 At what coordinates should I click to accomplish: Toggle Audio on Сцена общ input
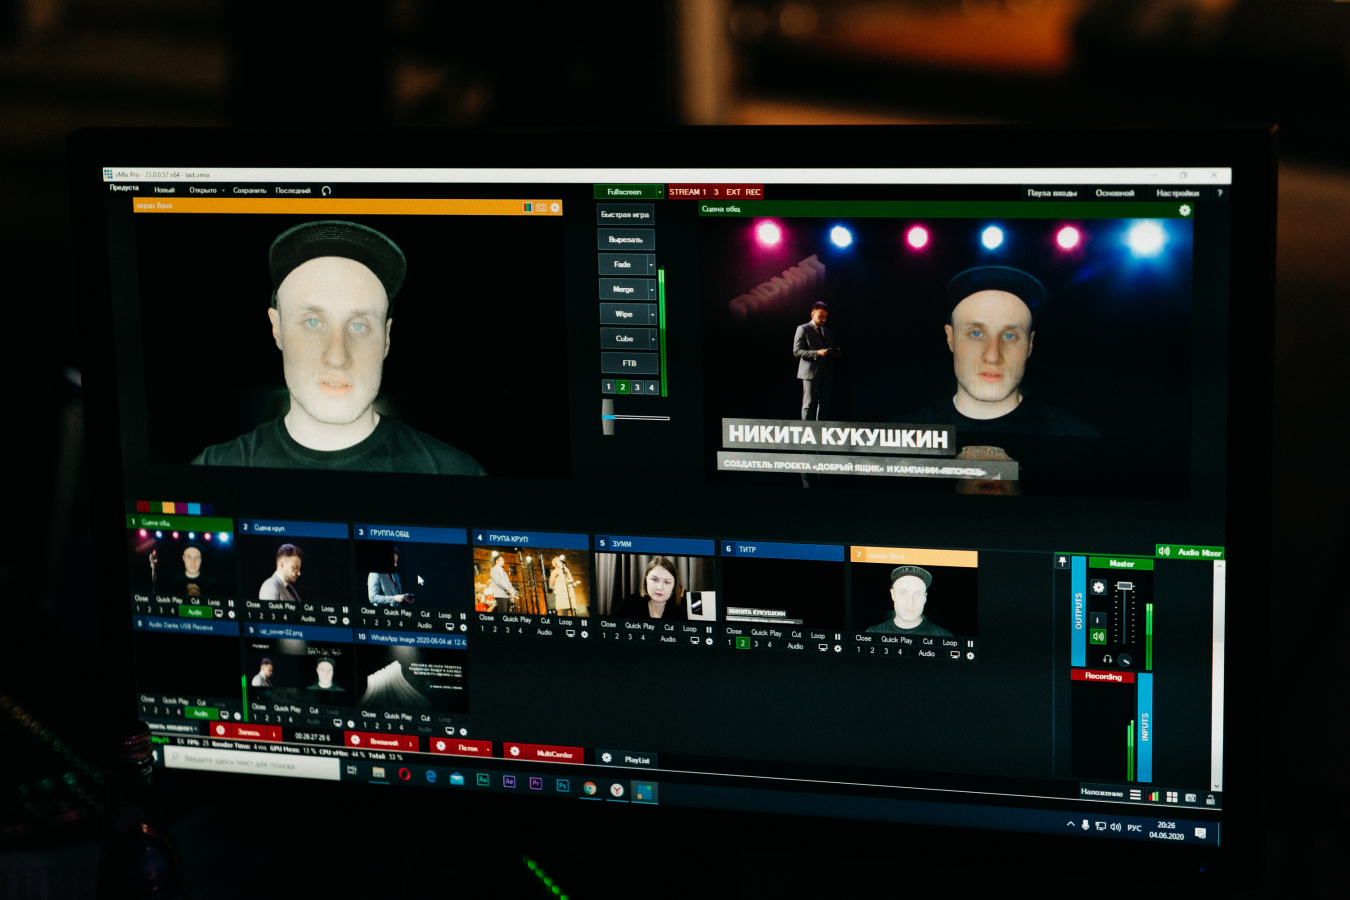(195, 612)
